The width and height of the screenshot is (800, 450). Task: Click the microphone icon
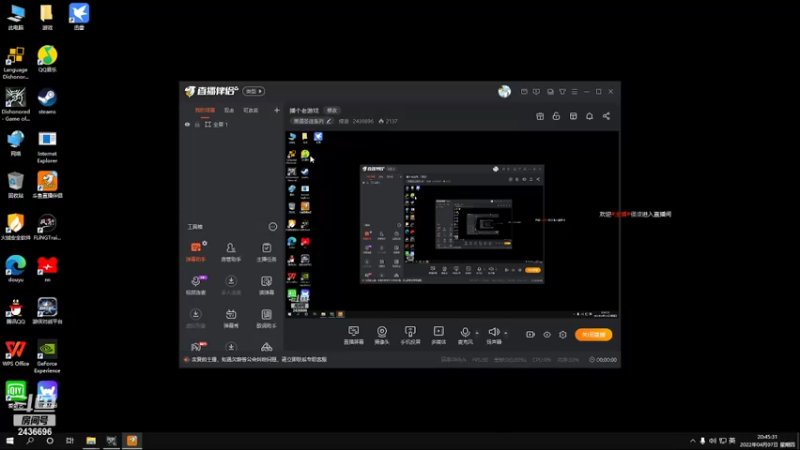[465, 333]
